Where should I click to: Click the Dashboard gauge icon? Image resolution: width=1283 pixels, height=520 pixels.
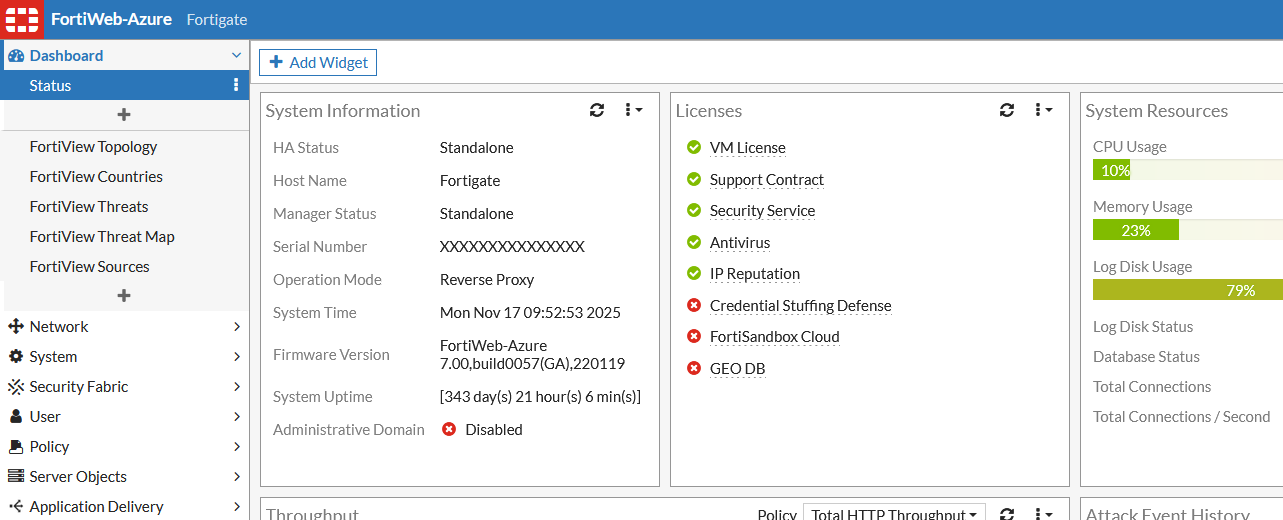(x=15, y=56)
